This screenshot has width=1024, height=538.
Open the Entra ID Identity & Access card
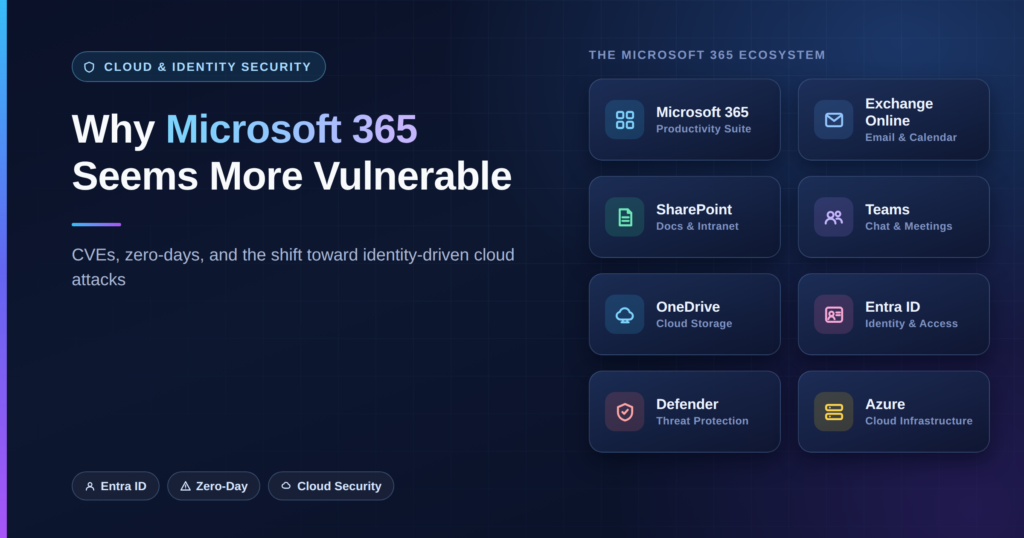[893, 314]
